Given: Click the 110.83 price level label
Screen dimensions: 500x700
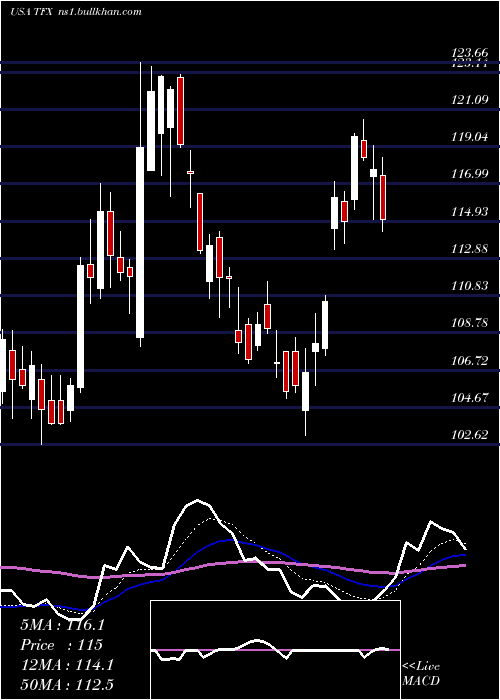Looking at the screenshot, I should pos(470,286).
